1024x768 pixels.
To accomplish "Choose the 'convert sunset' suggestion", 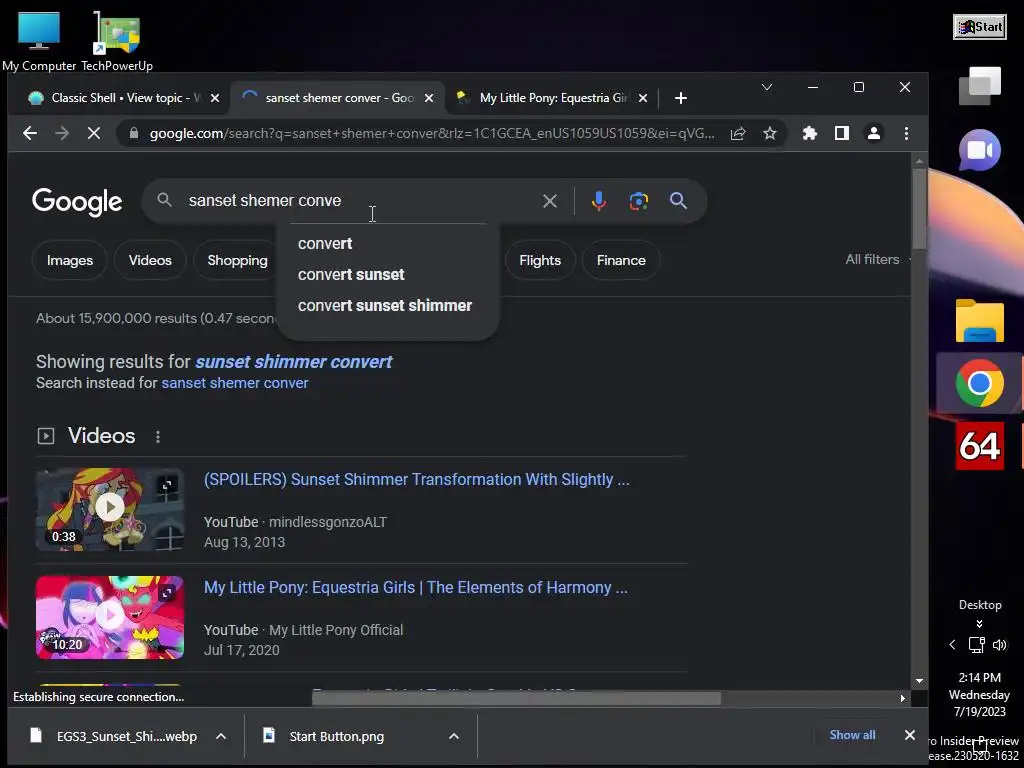I will [388, 275].
